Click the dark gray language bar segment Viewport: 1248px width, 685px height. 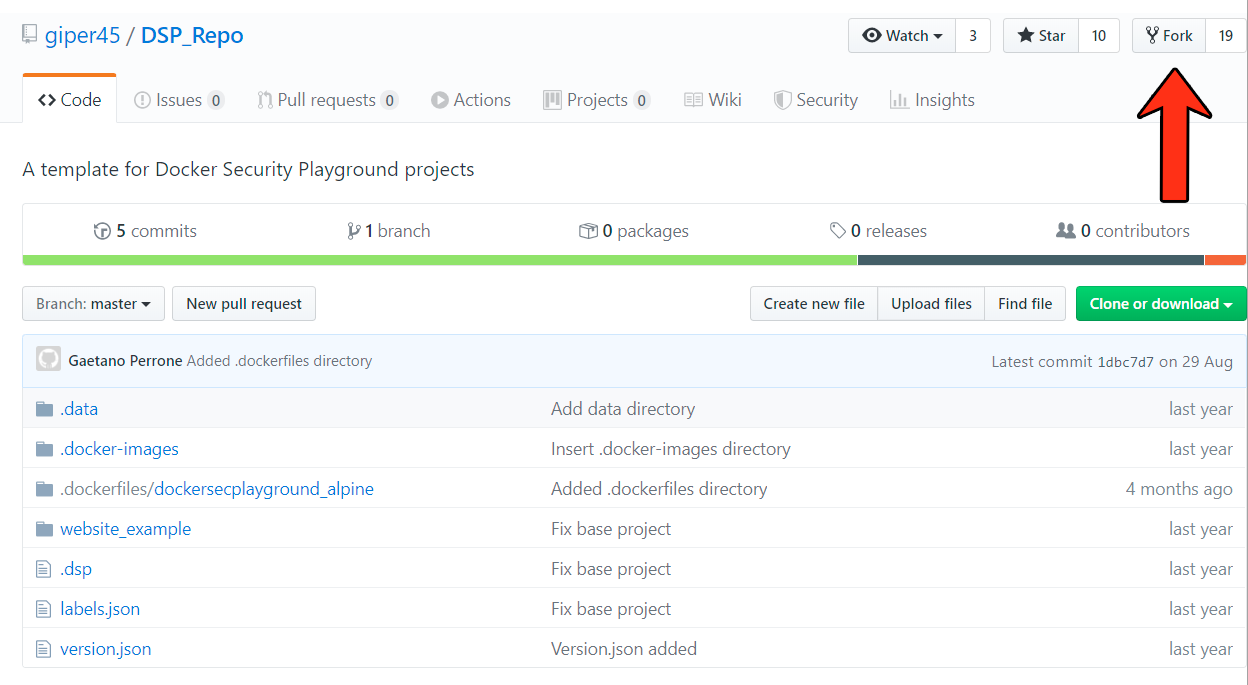tap(1031, 260)
